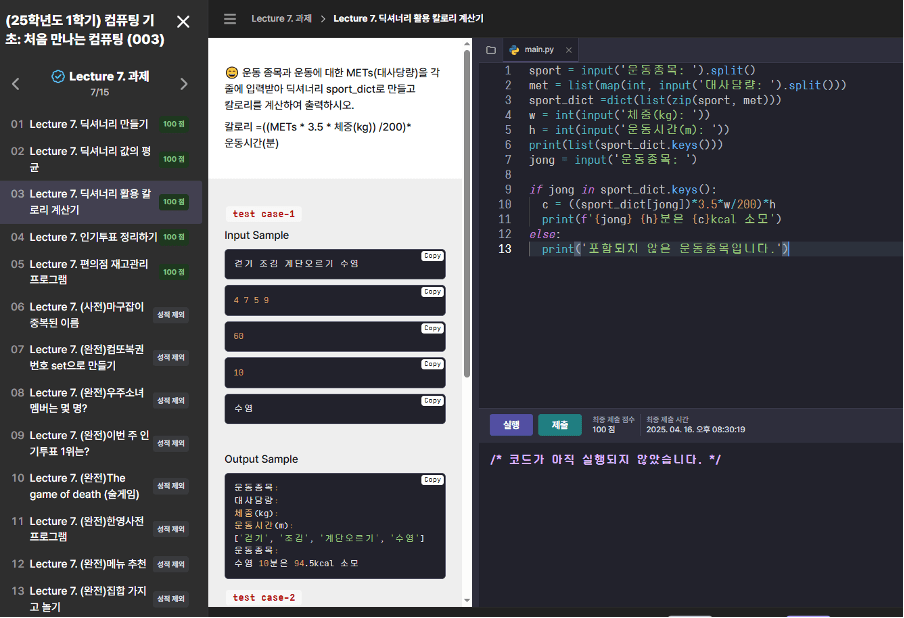Screen dimensions: 904x618
Task: Go to previous lecture with left arrow chevron
Action: pyautogui.click(x=15, y=84)
